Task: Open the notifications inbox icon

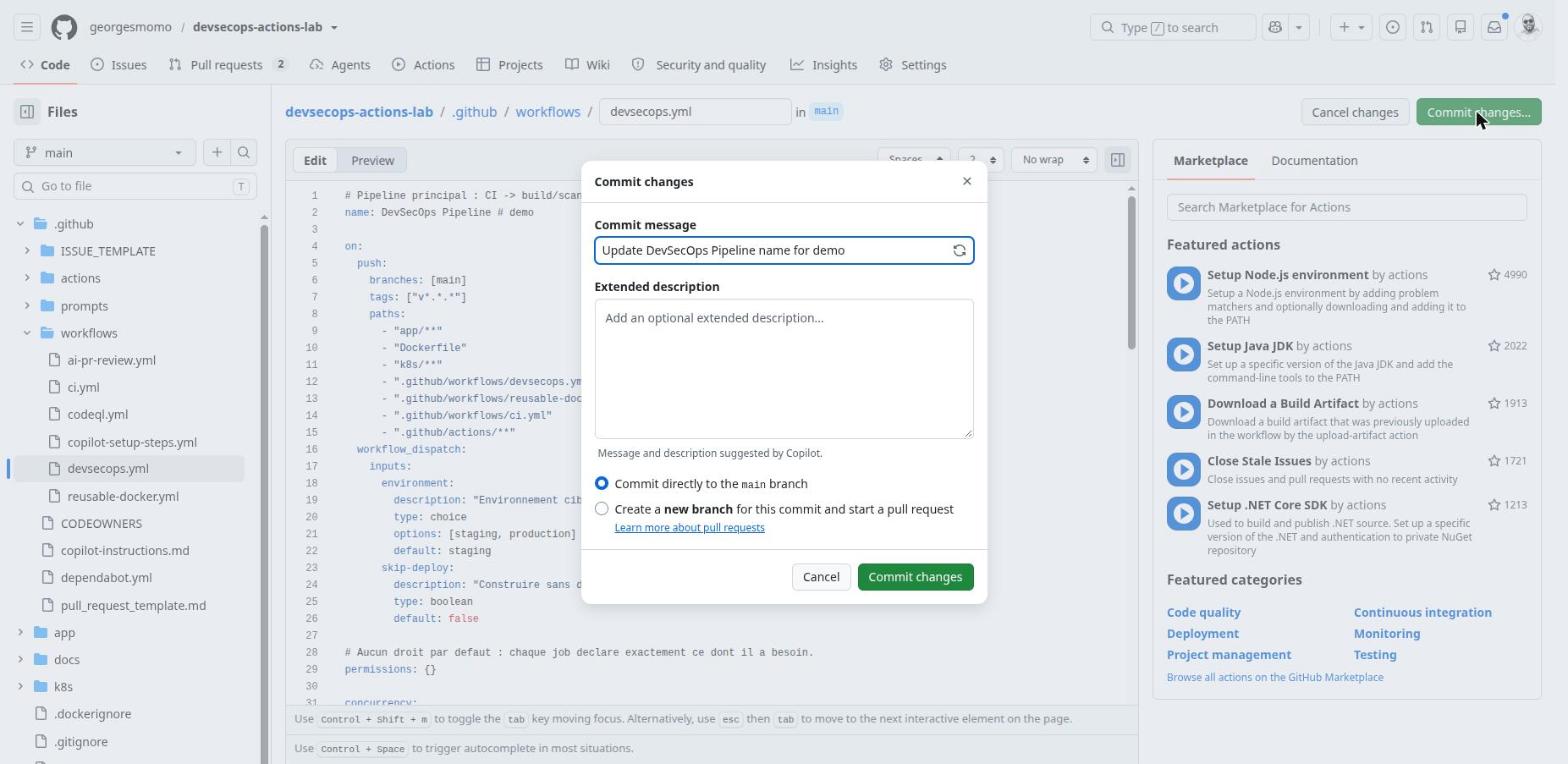Action: pyautogui.click(x=1494, y=27)
